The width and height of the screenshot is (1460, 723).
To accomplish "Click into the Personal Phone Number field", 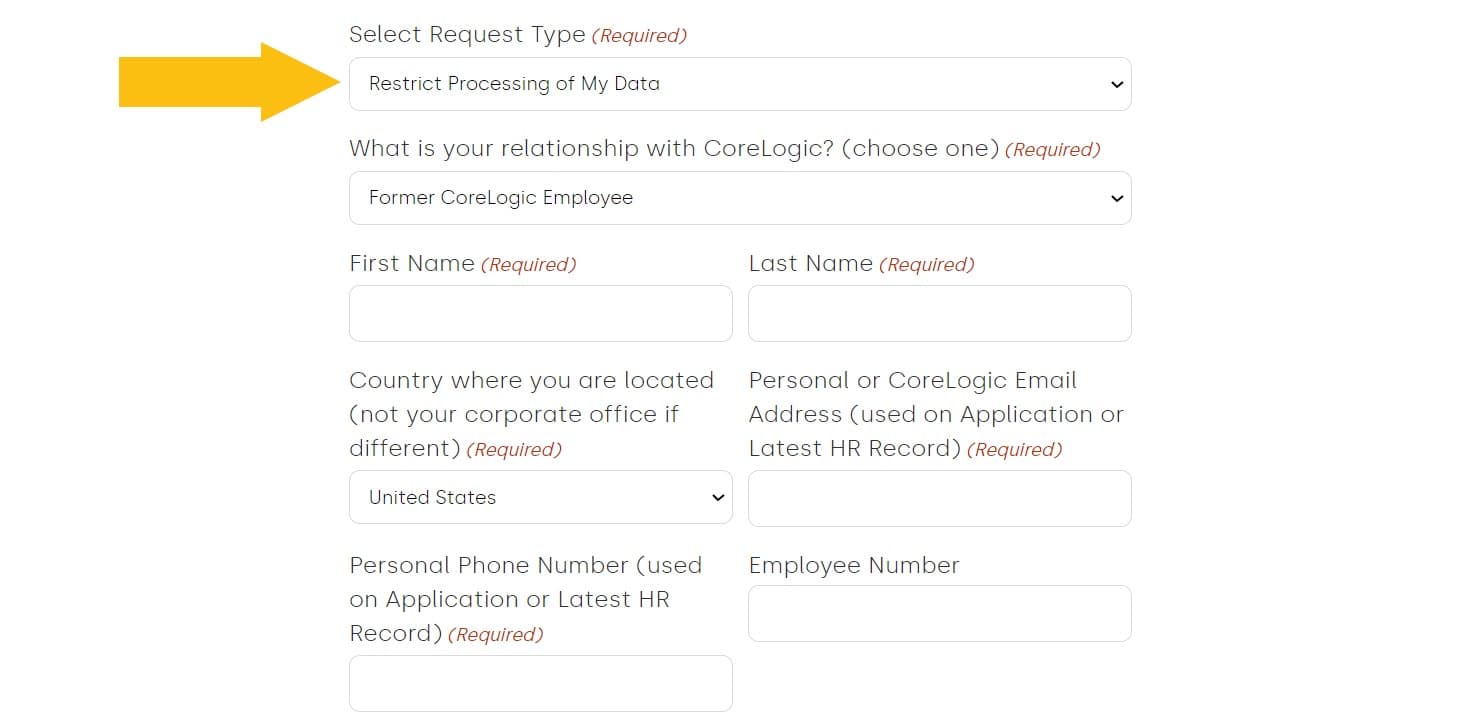I will [540, 683].
